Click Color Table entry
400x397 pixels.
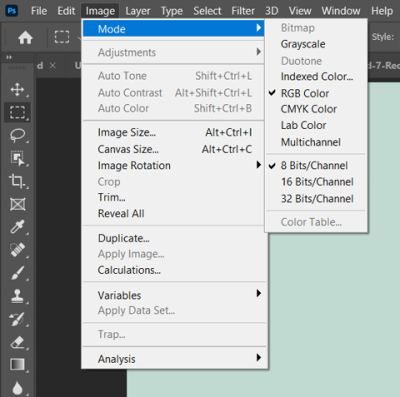click(316, 222)
